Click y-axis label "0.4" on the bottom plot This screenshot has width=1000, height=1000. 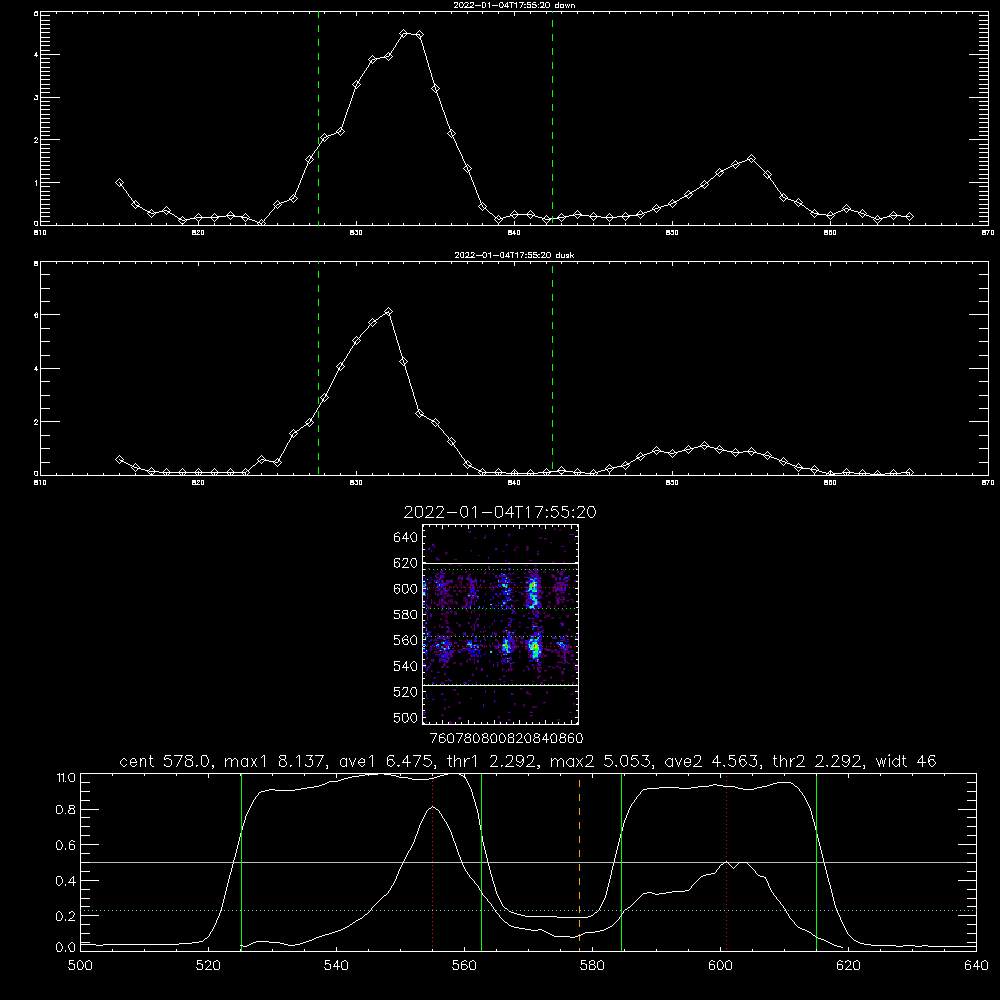66,881
